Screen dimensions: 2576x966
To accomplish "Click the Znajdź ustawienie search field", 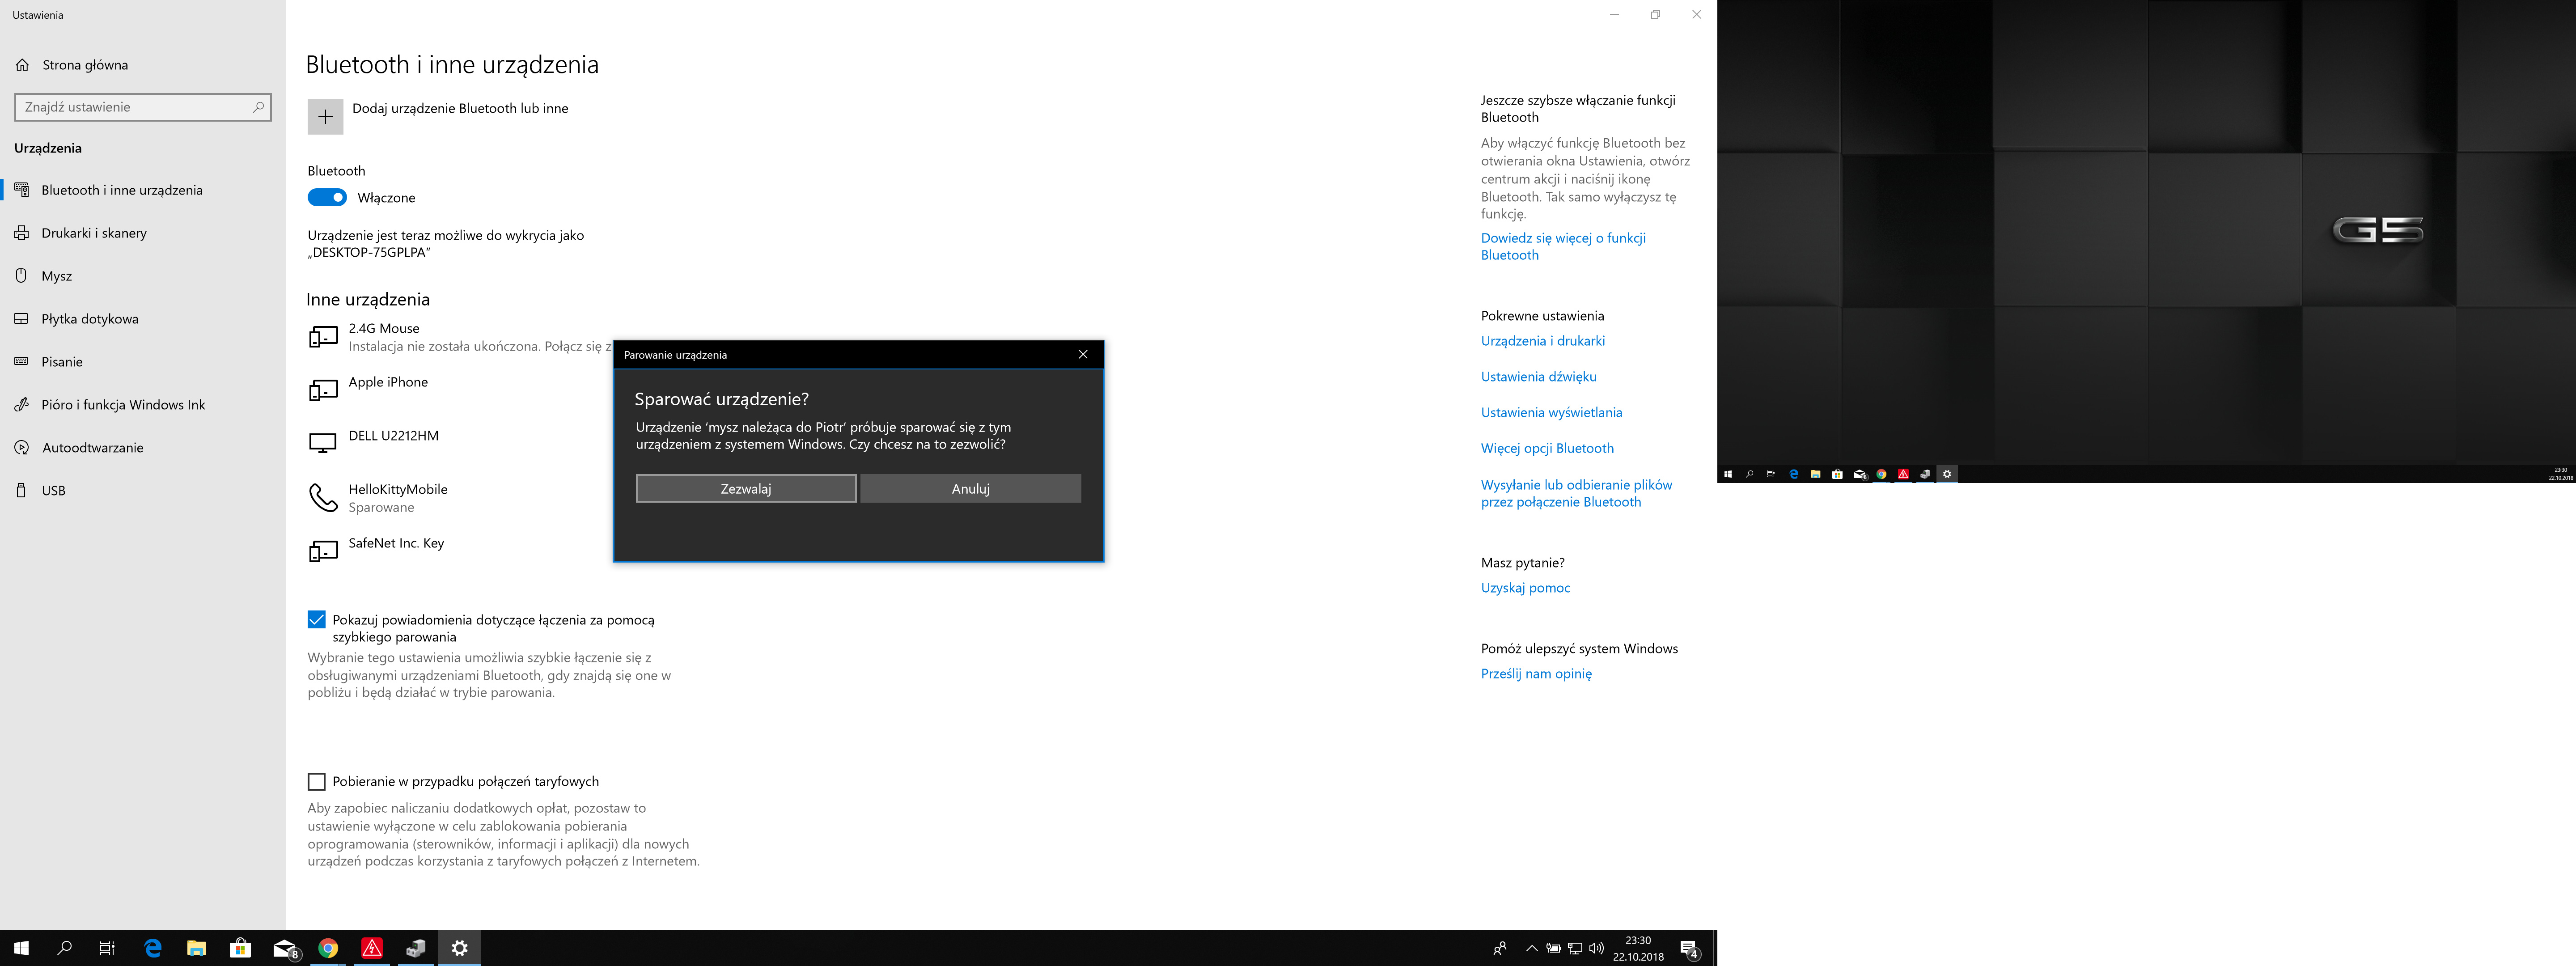I will [143, 107].
